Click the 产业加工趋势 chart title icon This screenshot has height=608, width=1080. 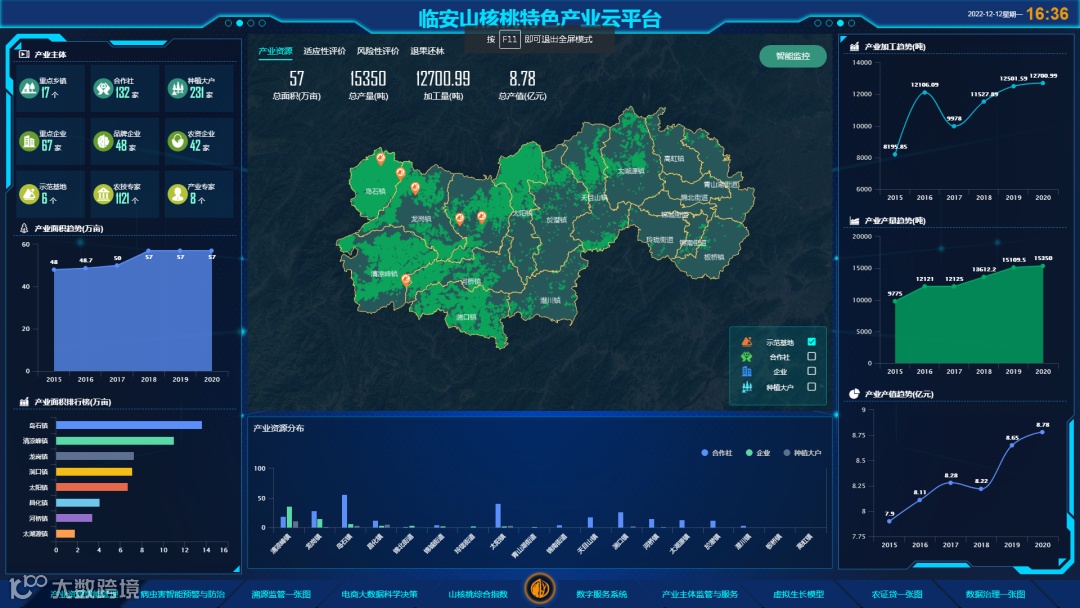[x=854, y=46]
